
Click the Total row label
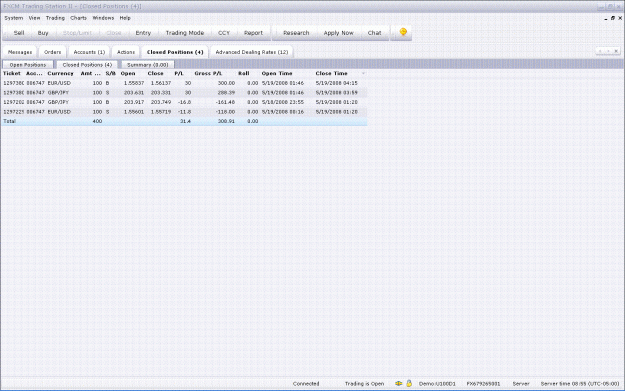tap(10, 121)
